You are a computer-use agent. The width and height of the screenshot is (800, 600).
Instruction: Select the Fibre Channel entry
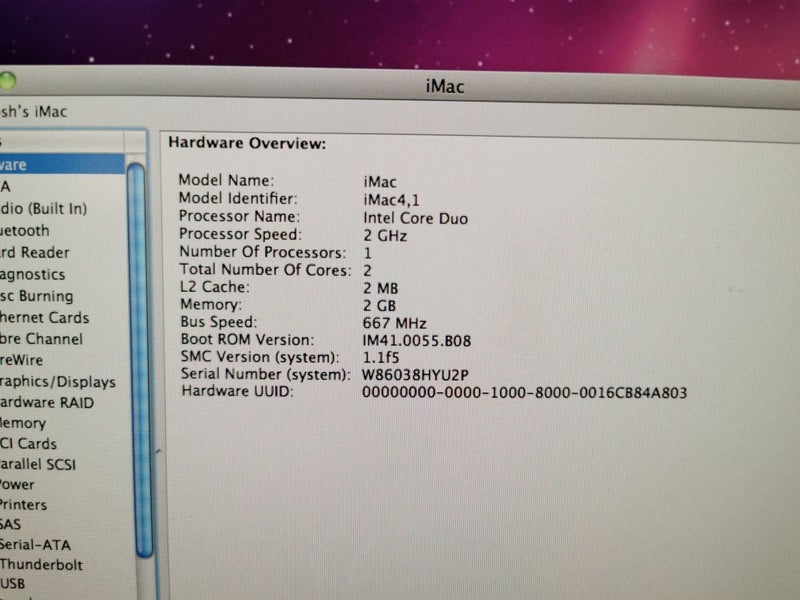(x=50, y=339)
